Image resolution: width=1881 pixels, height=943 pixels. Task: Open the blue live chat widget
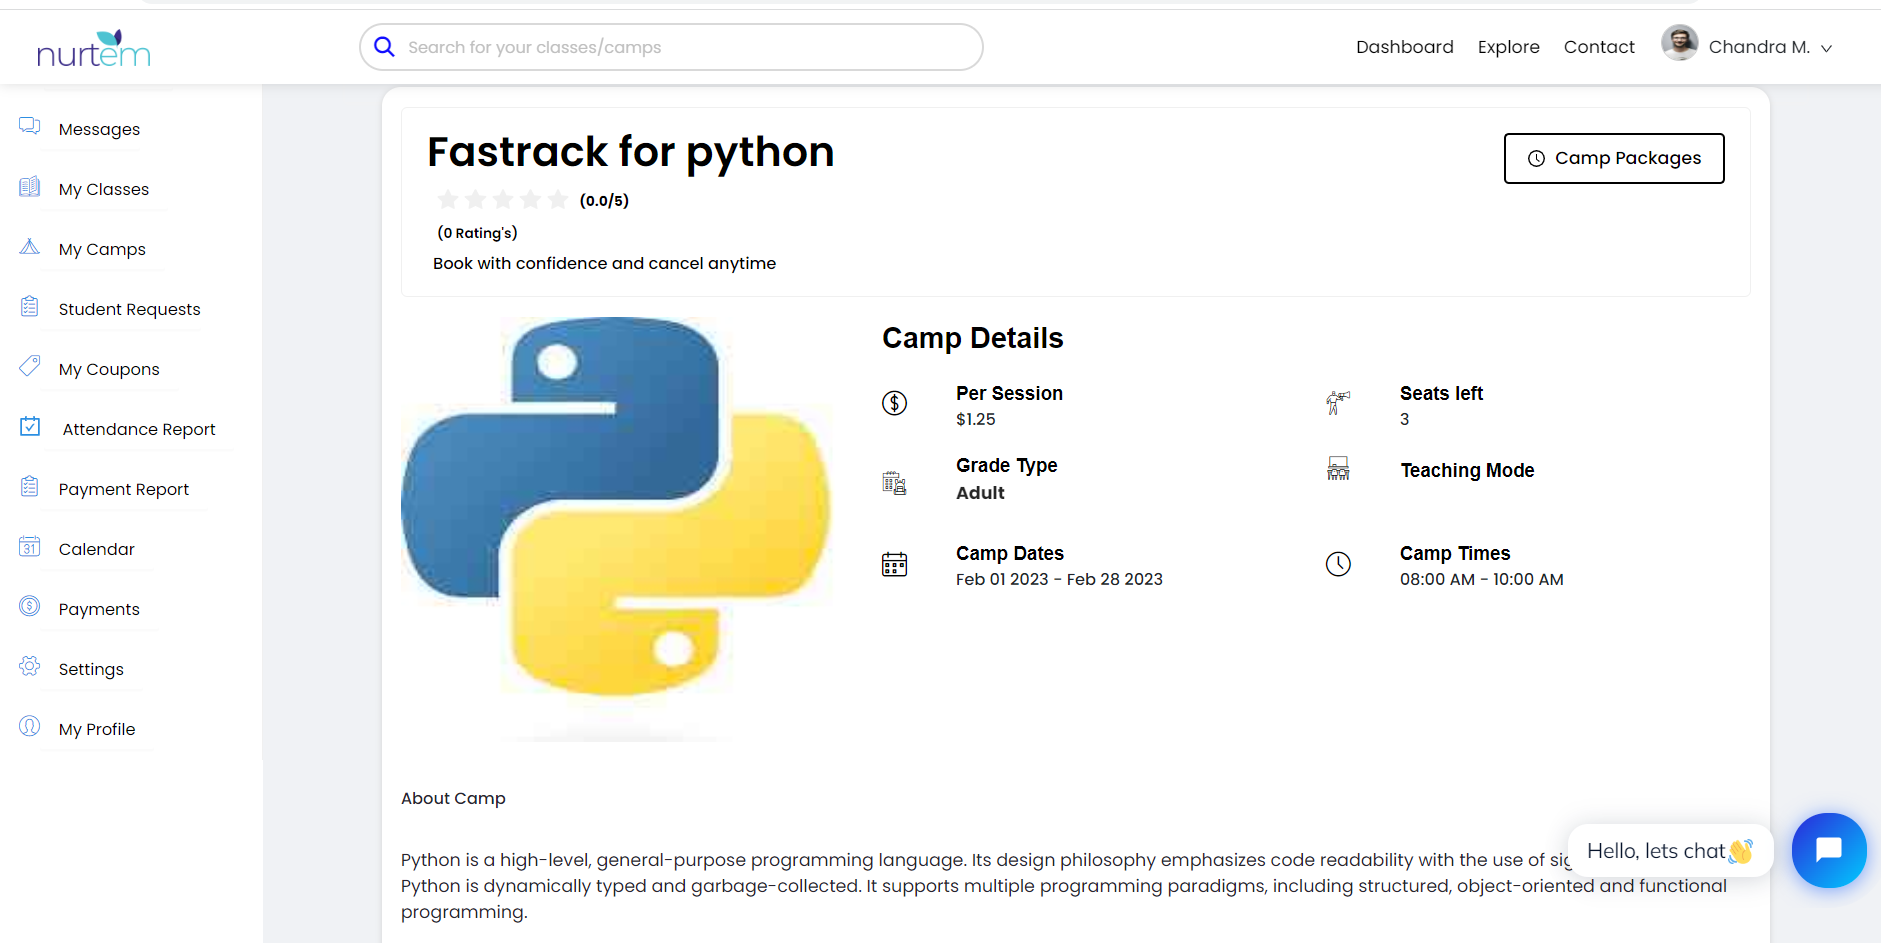pyautogui.click(x=1828, y=850)
